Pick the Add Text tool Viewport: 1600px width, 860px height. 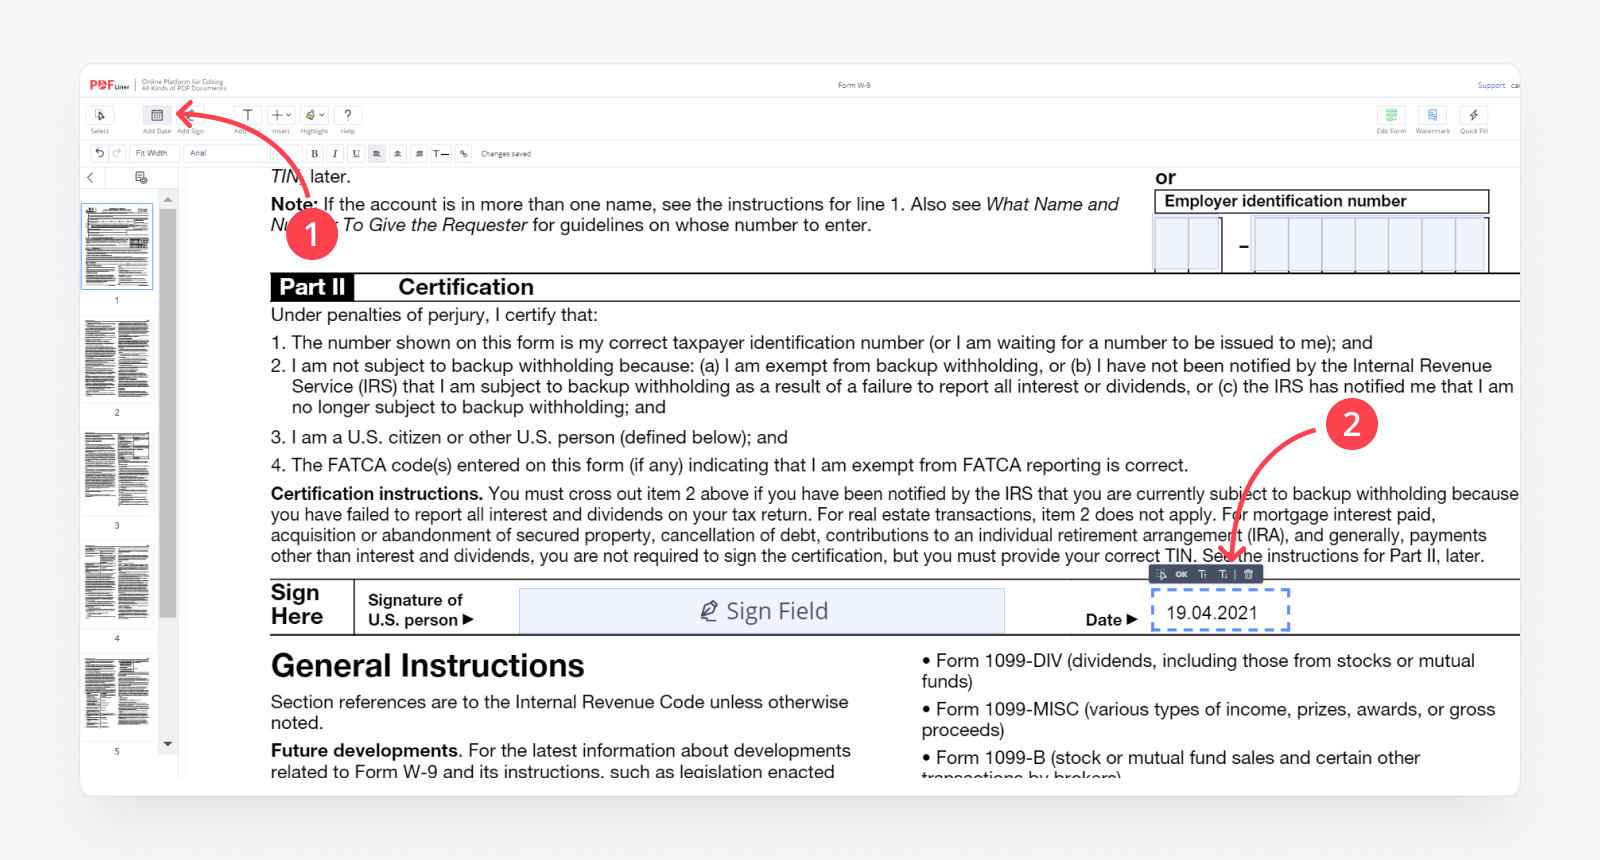[x=247, y=116]
